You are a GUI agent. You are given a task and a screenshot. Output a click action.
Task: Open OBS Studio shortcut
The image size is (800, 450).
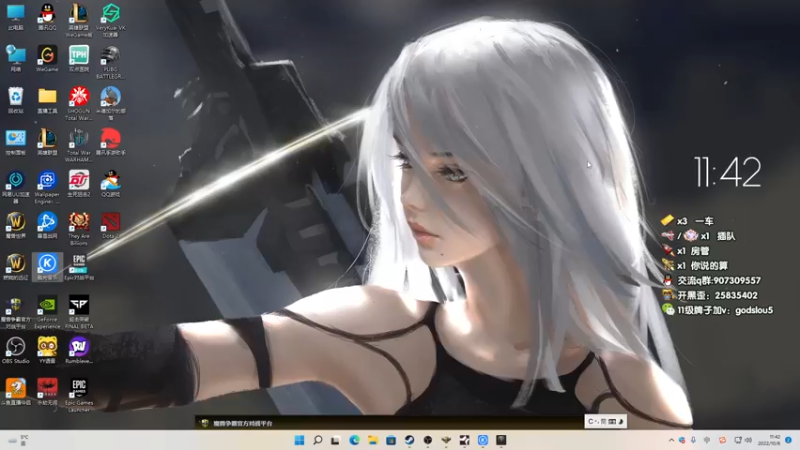(x=16, y=350)
